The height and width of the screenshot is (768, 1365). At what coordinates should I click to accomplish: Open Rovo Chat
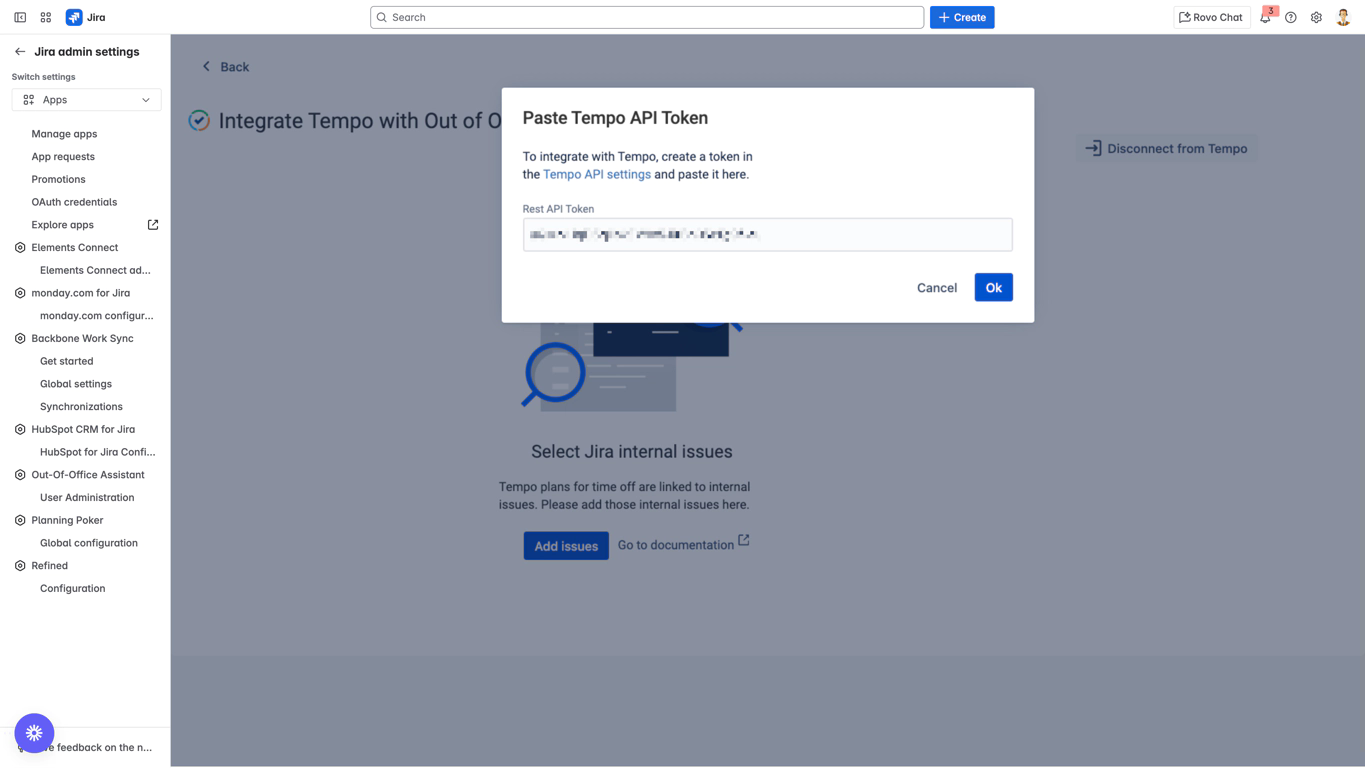click(1210, 17)
